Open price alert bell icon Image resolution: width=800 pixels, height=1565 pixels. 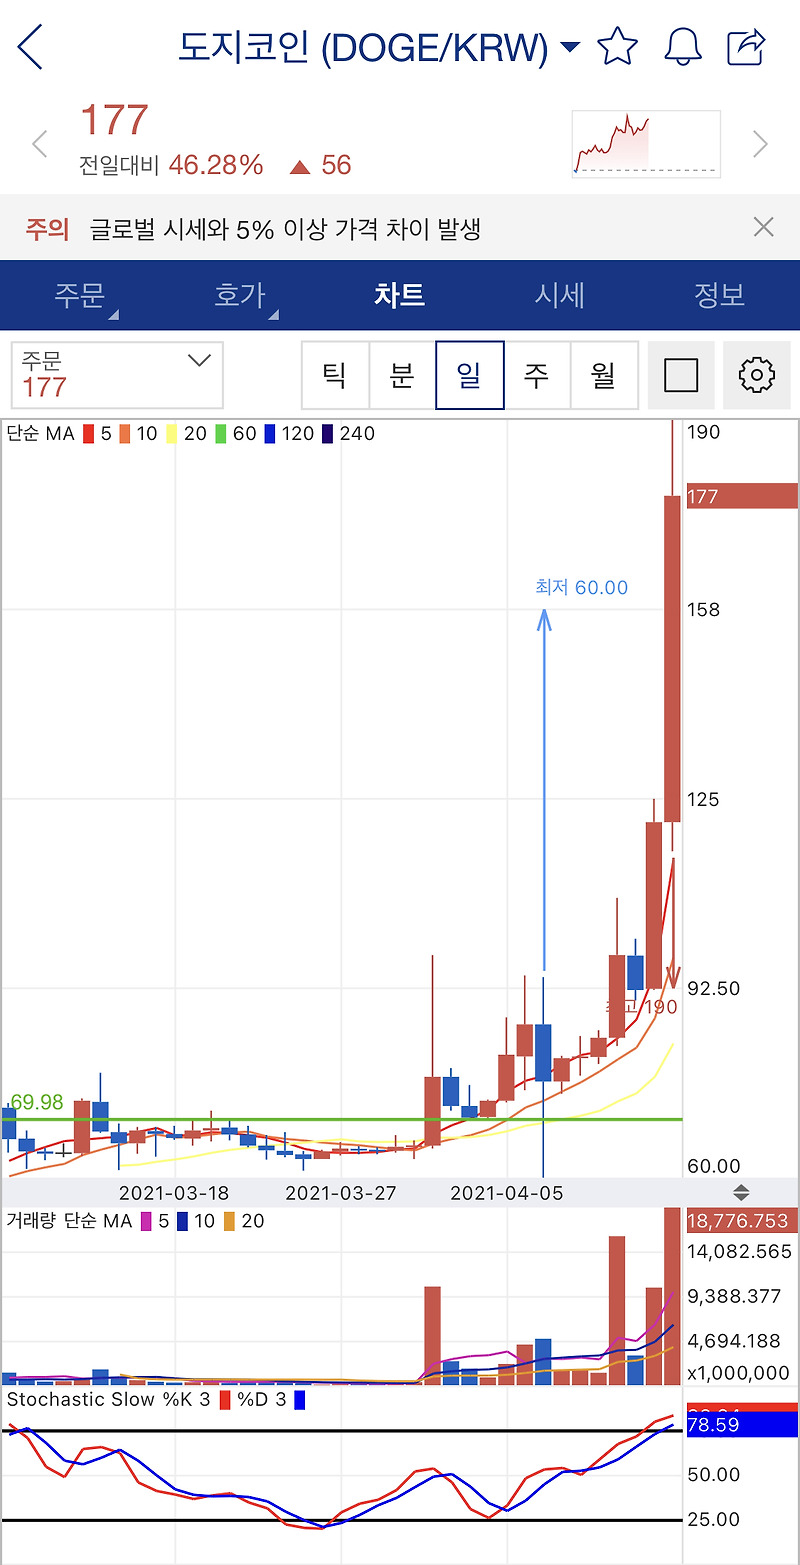point(682,46)
